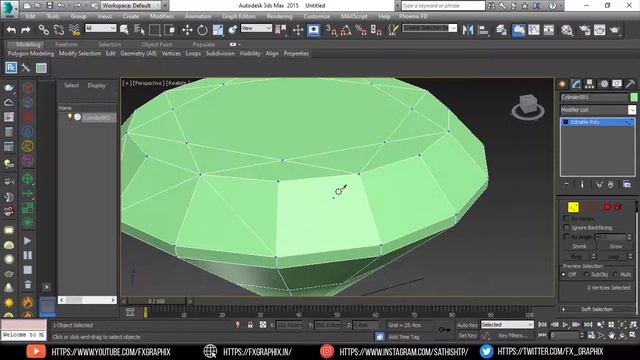640x360 pixels.
Task: Click the Loop selection button
Action: point(613,256)
